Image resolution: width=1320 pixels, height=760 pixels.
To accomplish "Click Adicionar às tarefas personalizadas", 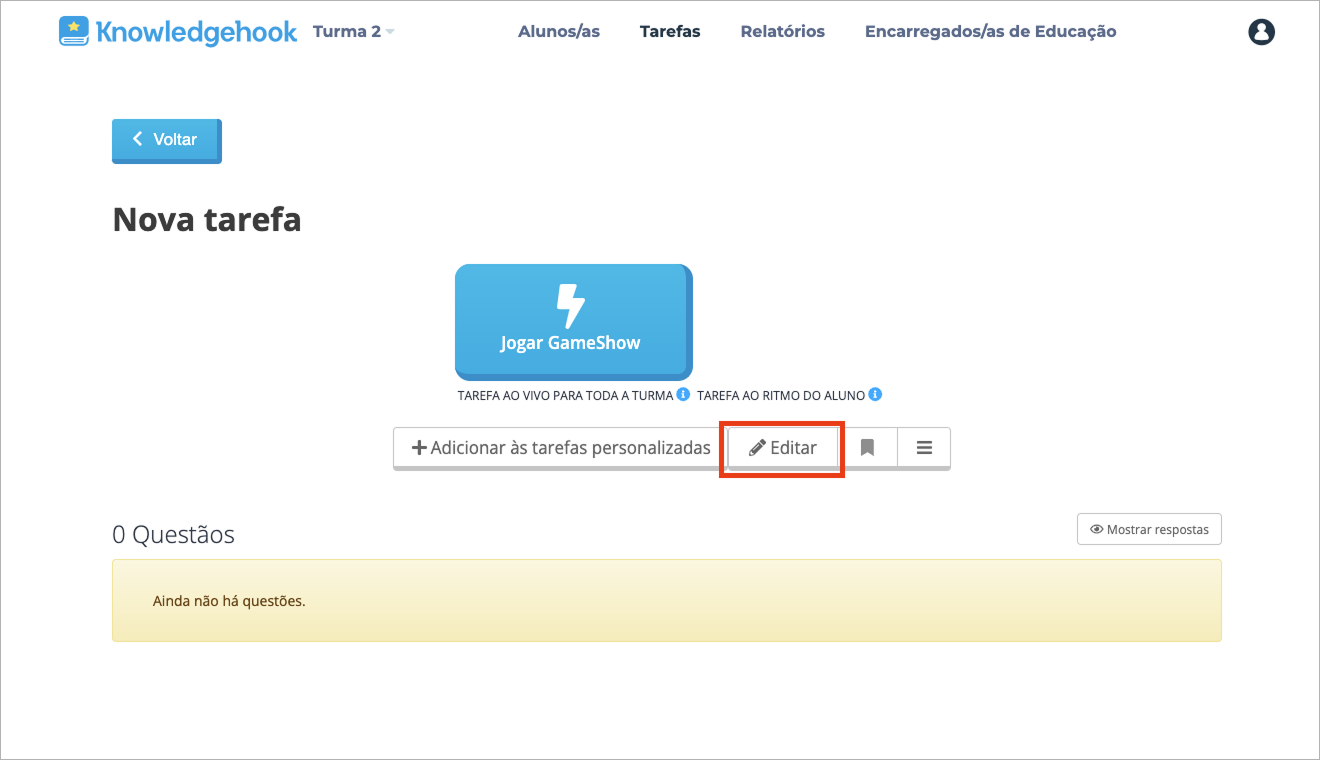I will 560,448.
